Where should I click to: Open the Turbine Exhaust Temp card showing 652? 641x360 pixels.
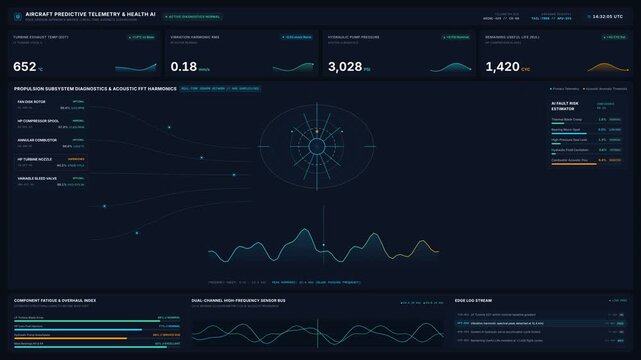click(x=85, y=54)
